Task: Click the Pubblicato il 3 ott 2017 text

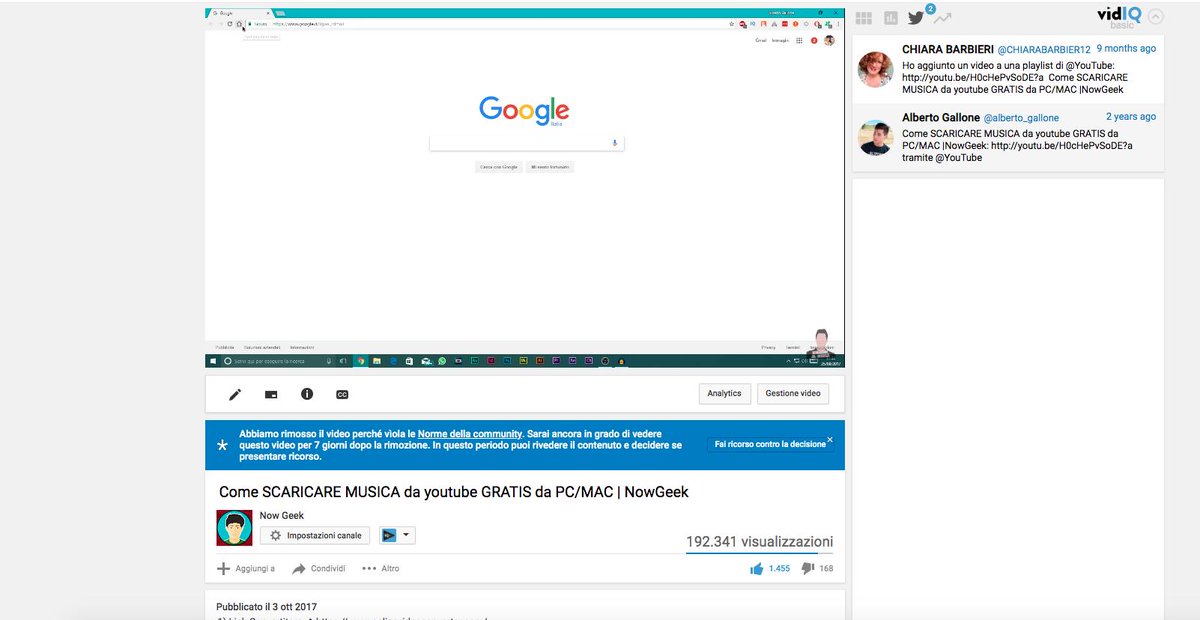Action: click(266, 607)
